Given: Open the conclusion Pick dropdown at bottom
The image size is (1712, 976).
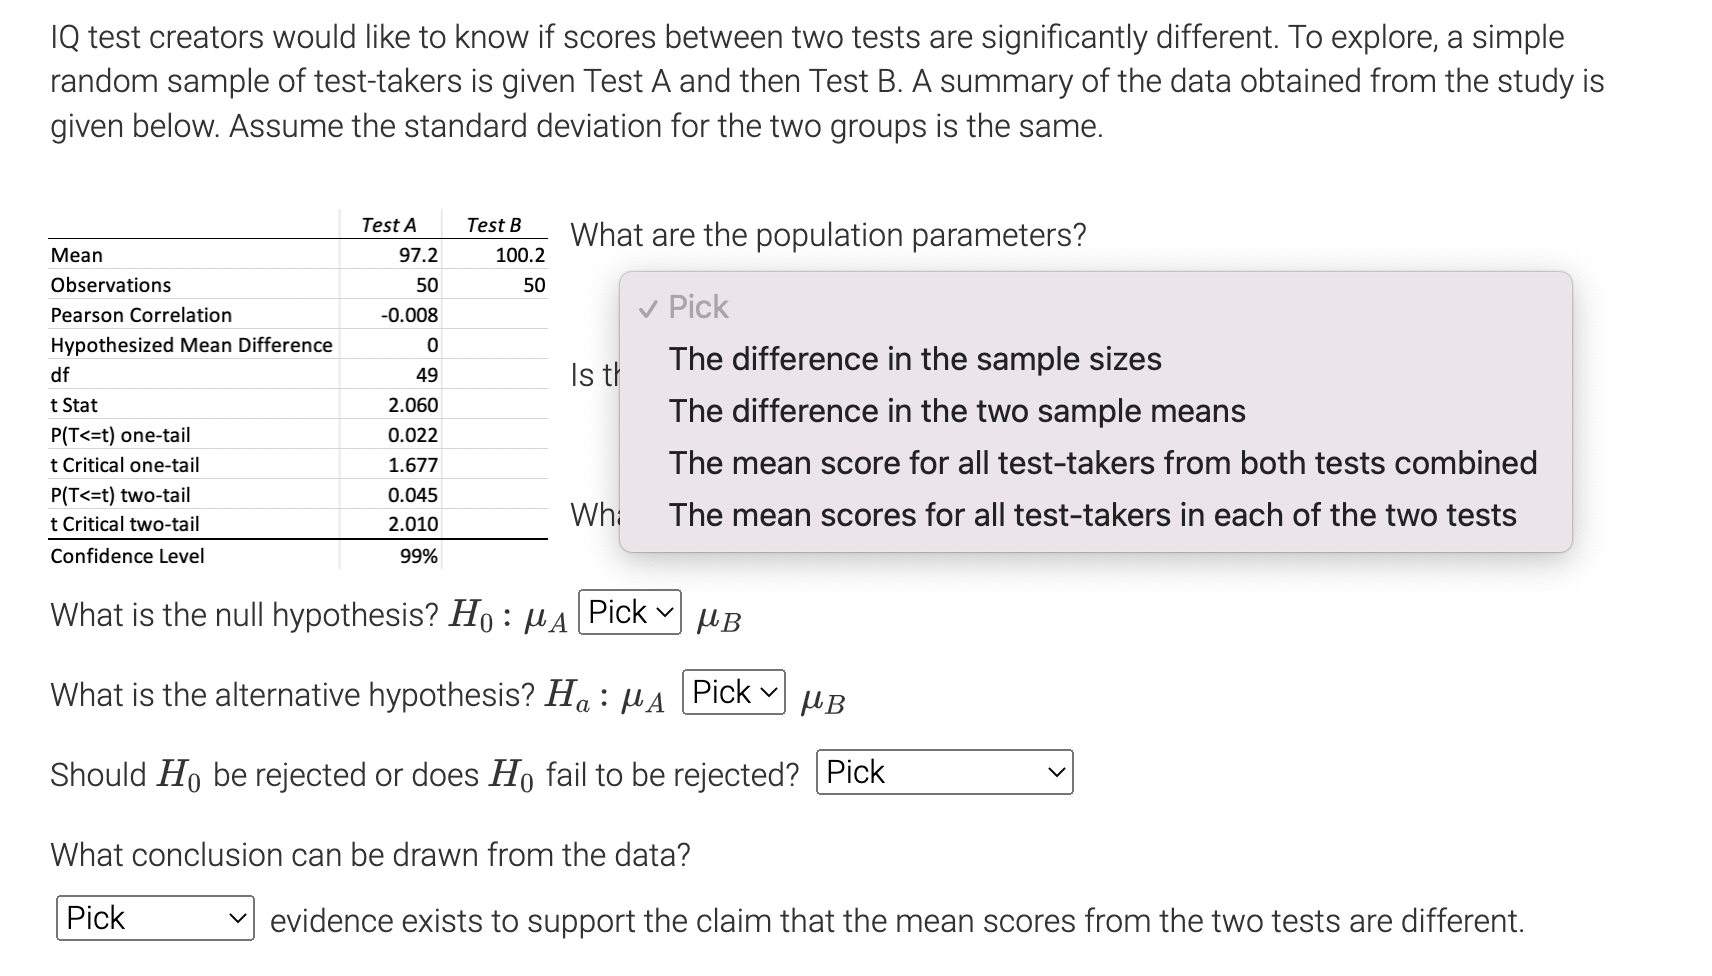Looking at the screenshot, I should point(153,918).
